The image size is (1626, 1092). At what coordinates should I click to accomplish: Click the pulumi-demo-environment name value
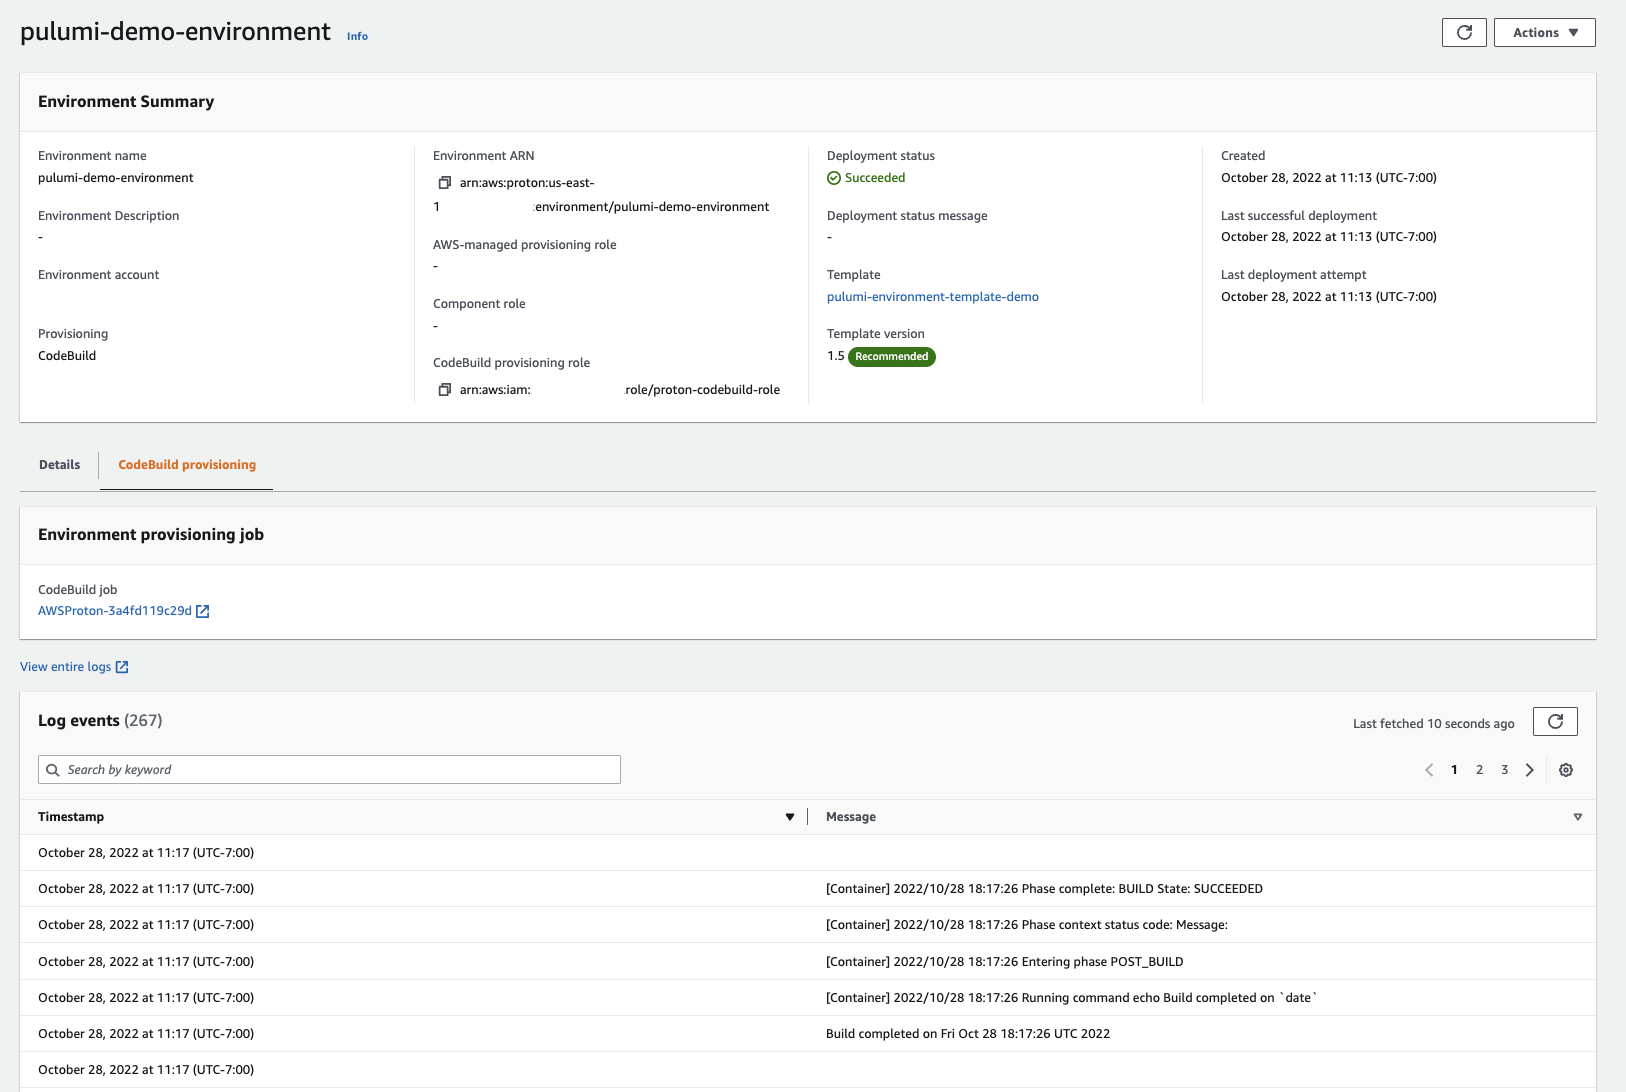tap(116, 178)
